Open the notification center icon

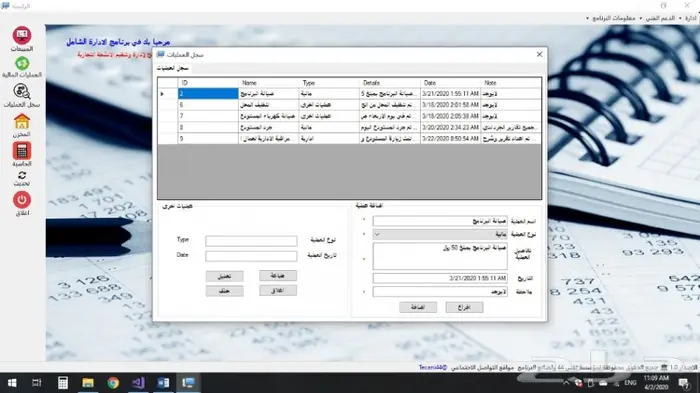(x=683, y=383)
